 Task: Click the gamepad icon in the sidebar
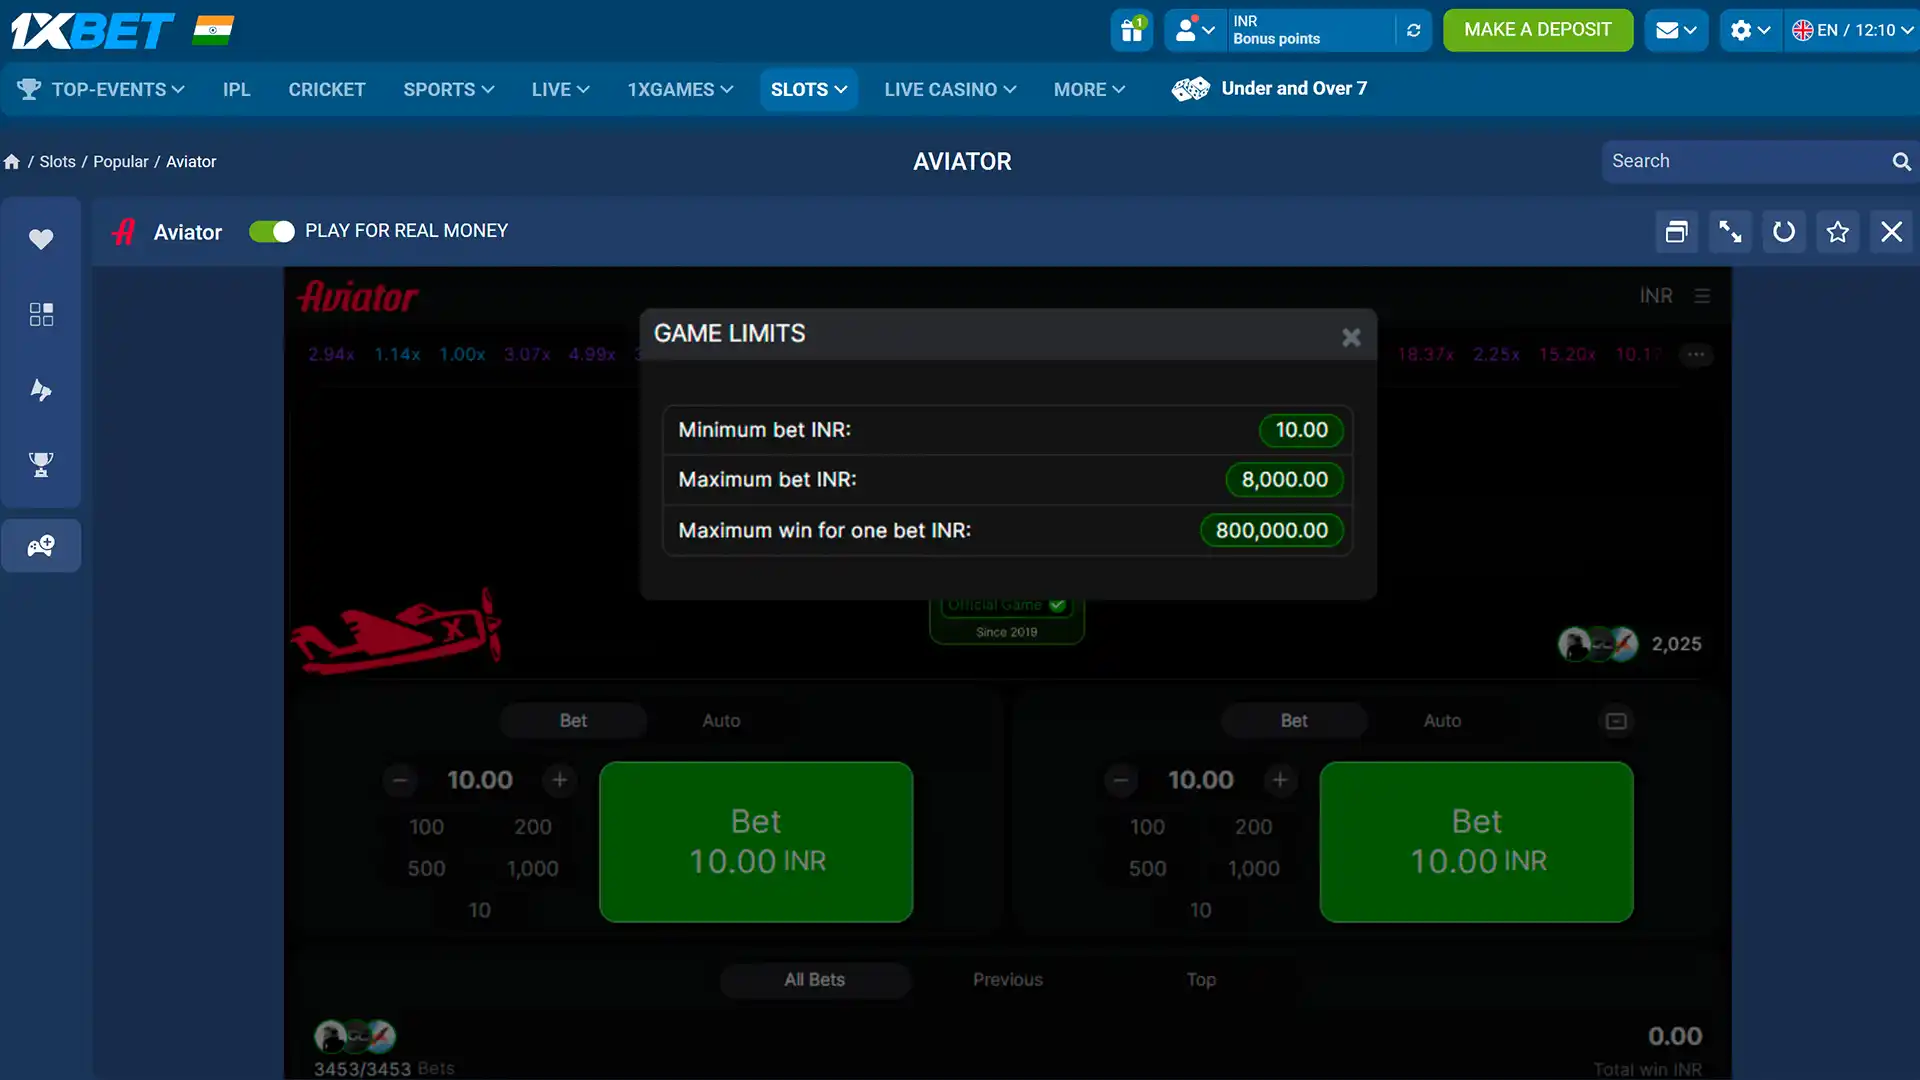coord(41,545)
